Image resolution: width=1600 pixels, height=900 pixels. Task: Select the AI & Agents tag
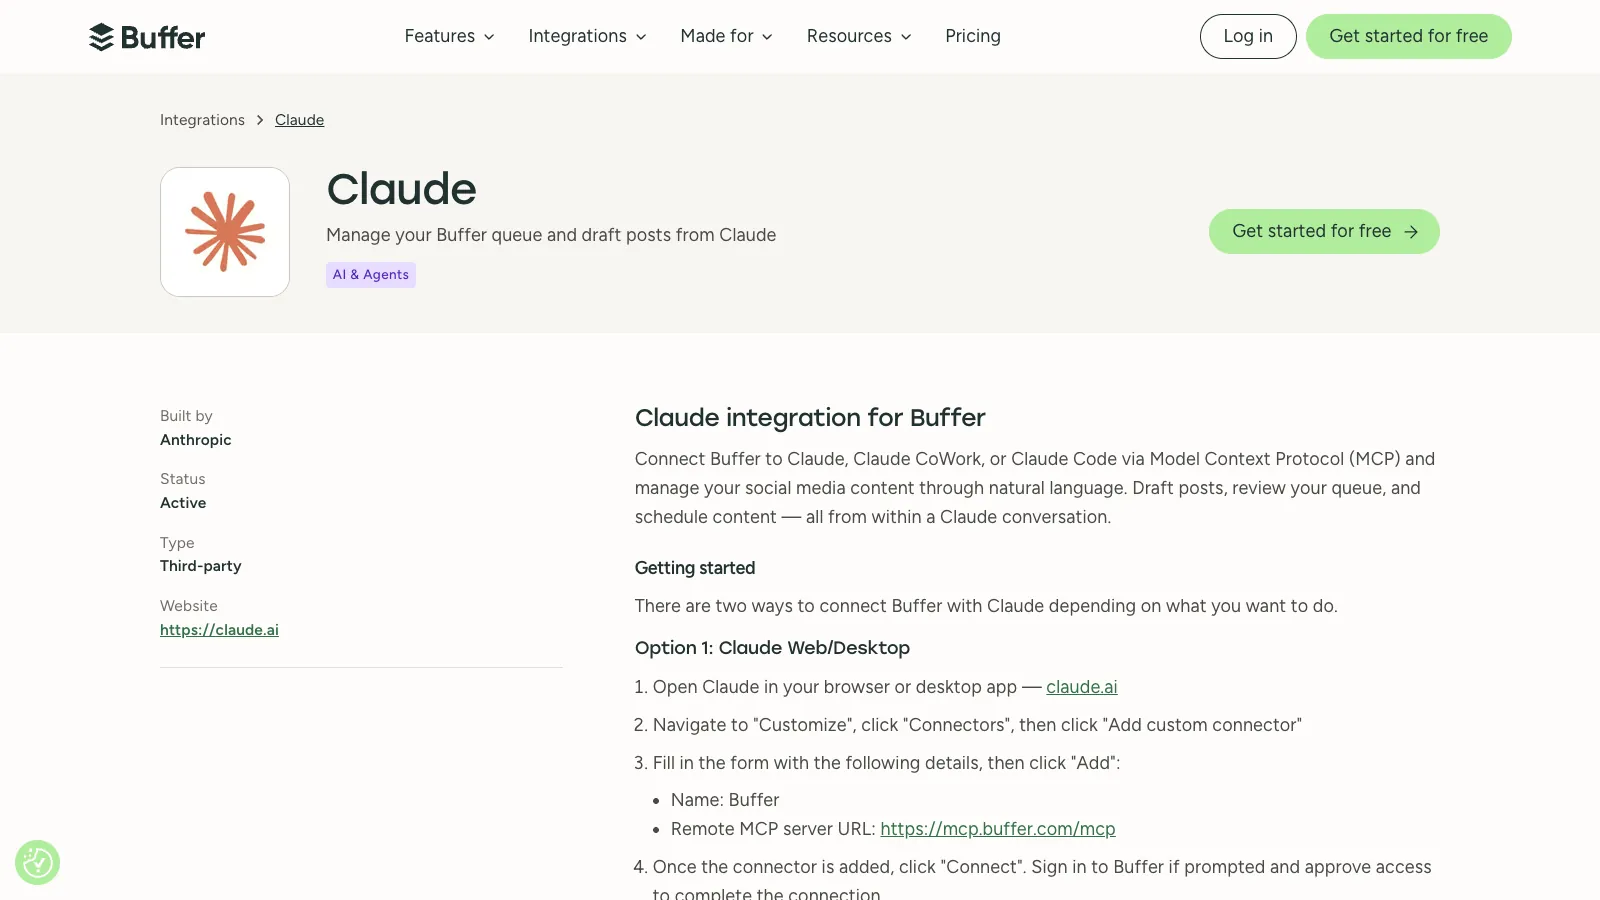point(371,275)
